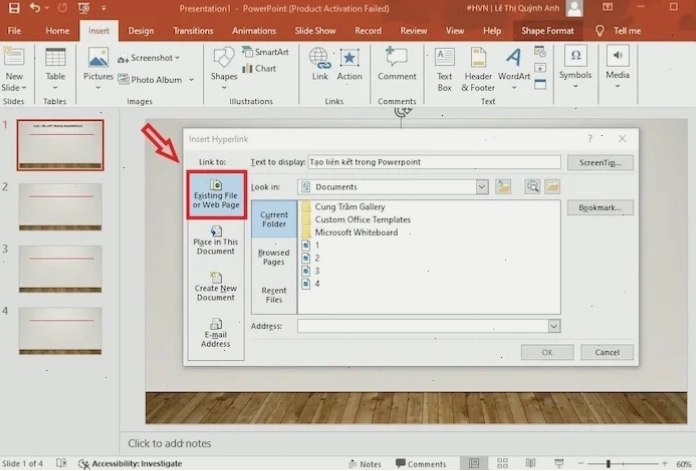Image resolution: width=696 pixels, height=471 pixels.
Task: Switch to the Home tab
Action: point(57,31)
